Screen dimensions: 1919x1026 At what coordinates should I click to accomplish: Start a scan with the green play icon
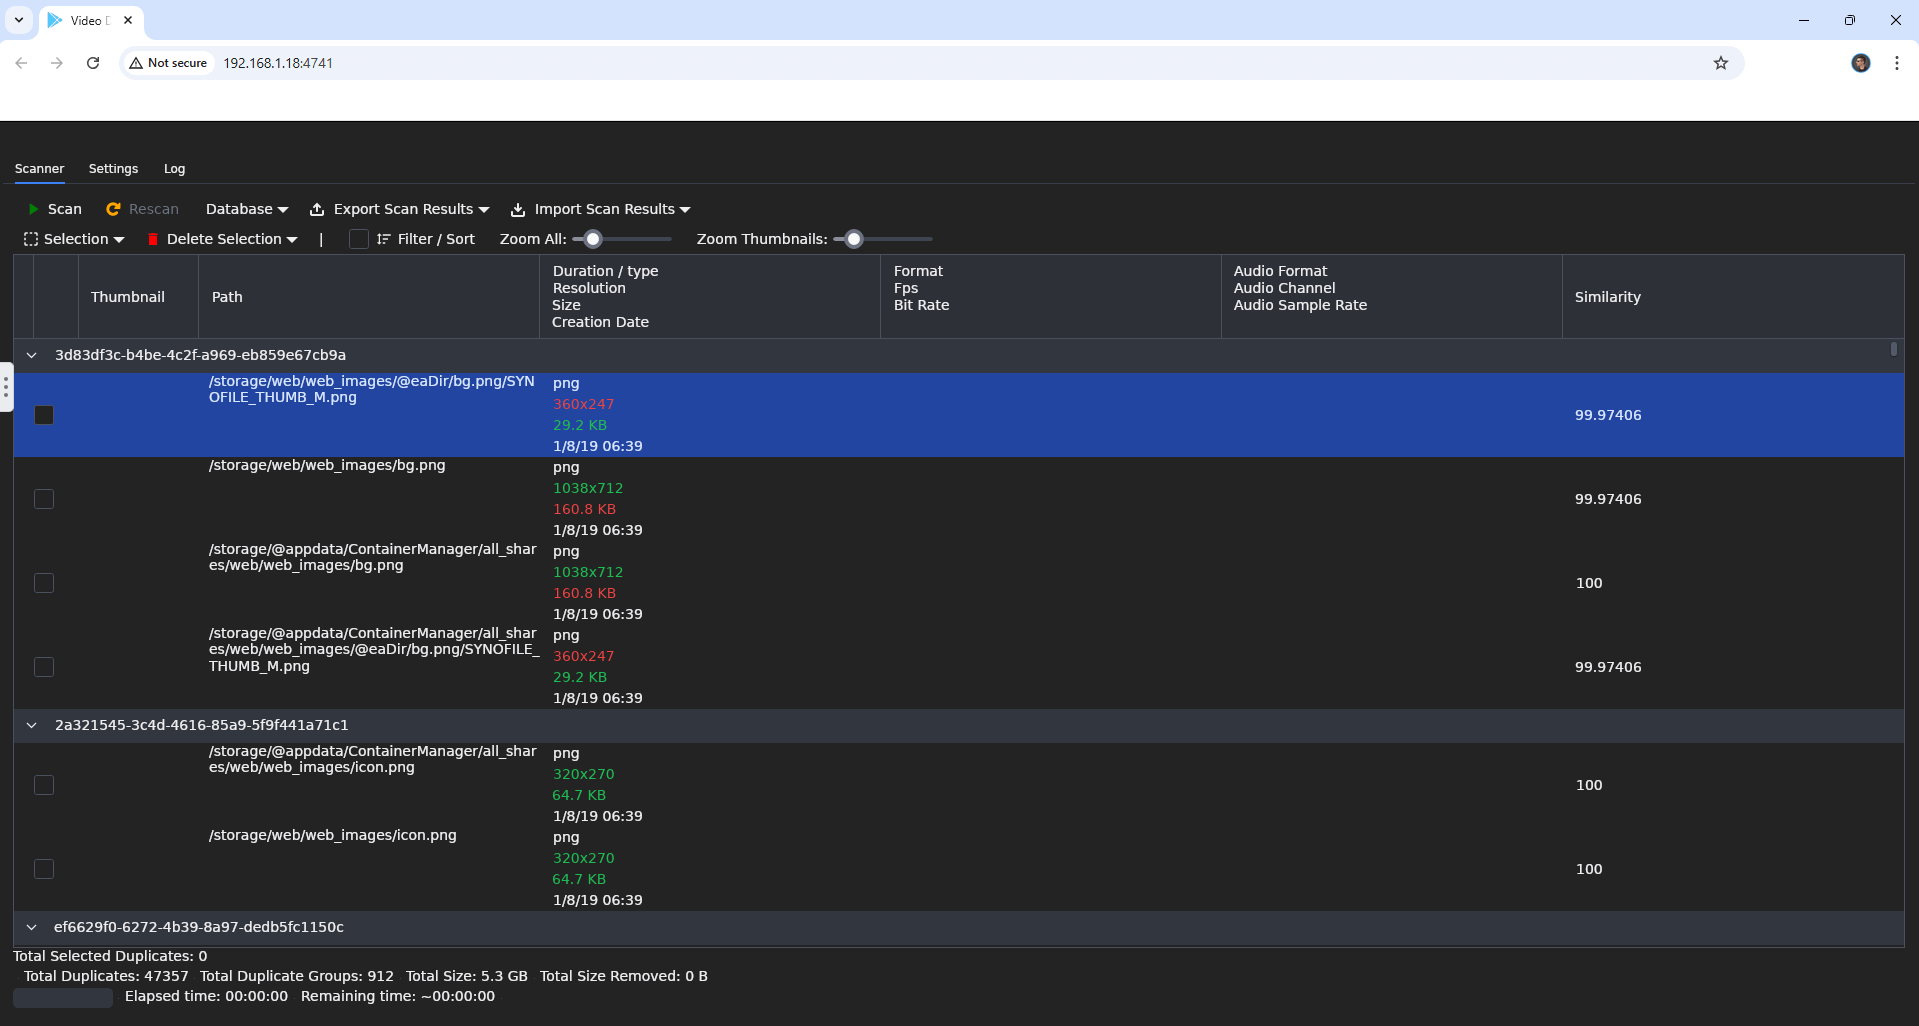tap(33, 209)
